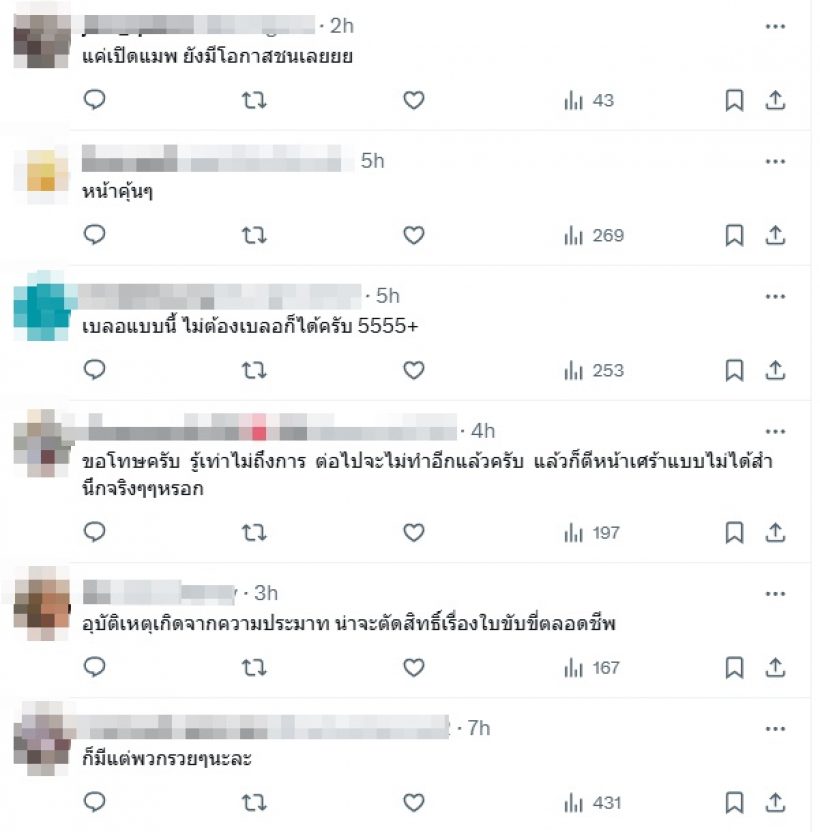Image resolution: width=820 pixels, height=832 pixels.
Task: Open the share menu on the 4h tweet
Action: coord(775,532)
